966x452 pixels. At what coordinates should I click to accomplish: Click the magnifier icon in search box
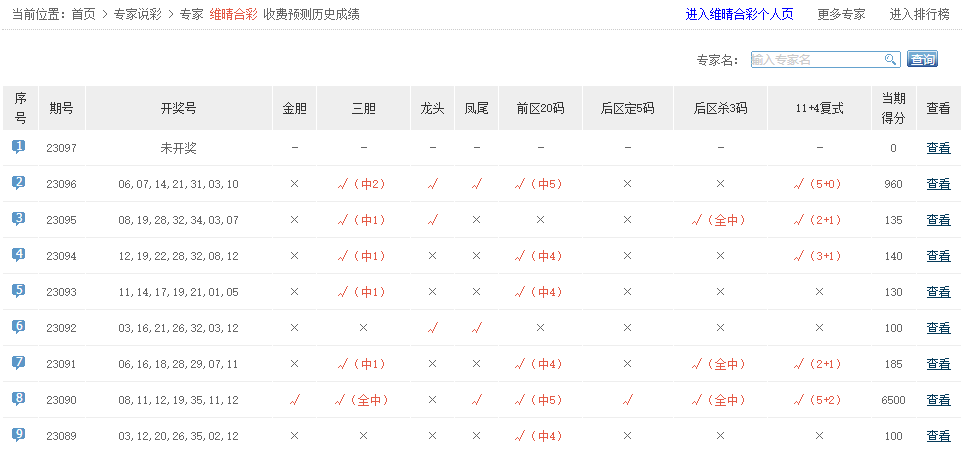890,60
